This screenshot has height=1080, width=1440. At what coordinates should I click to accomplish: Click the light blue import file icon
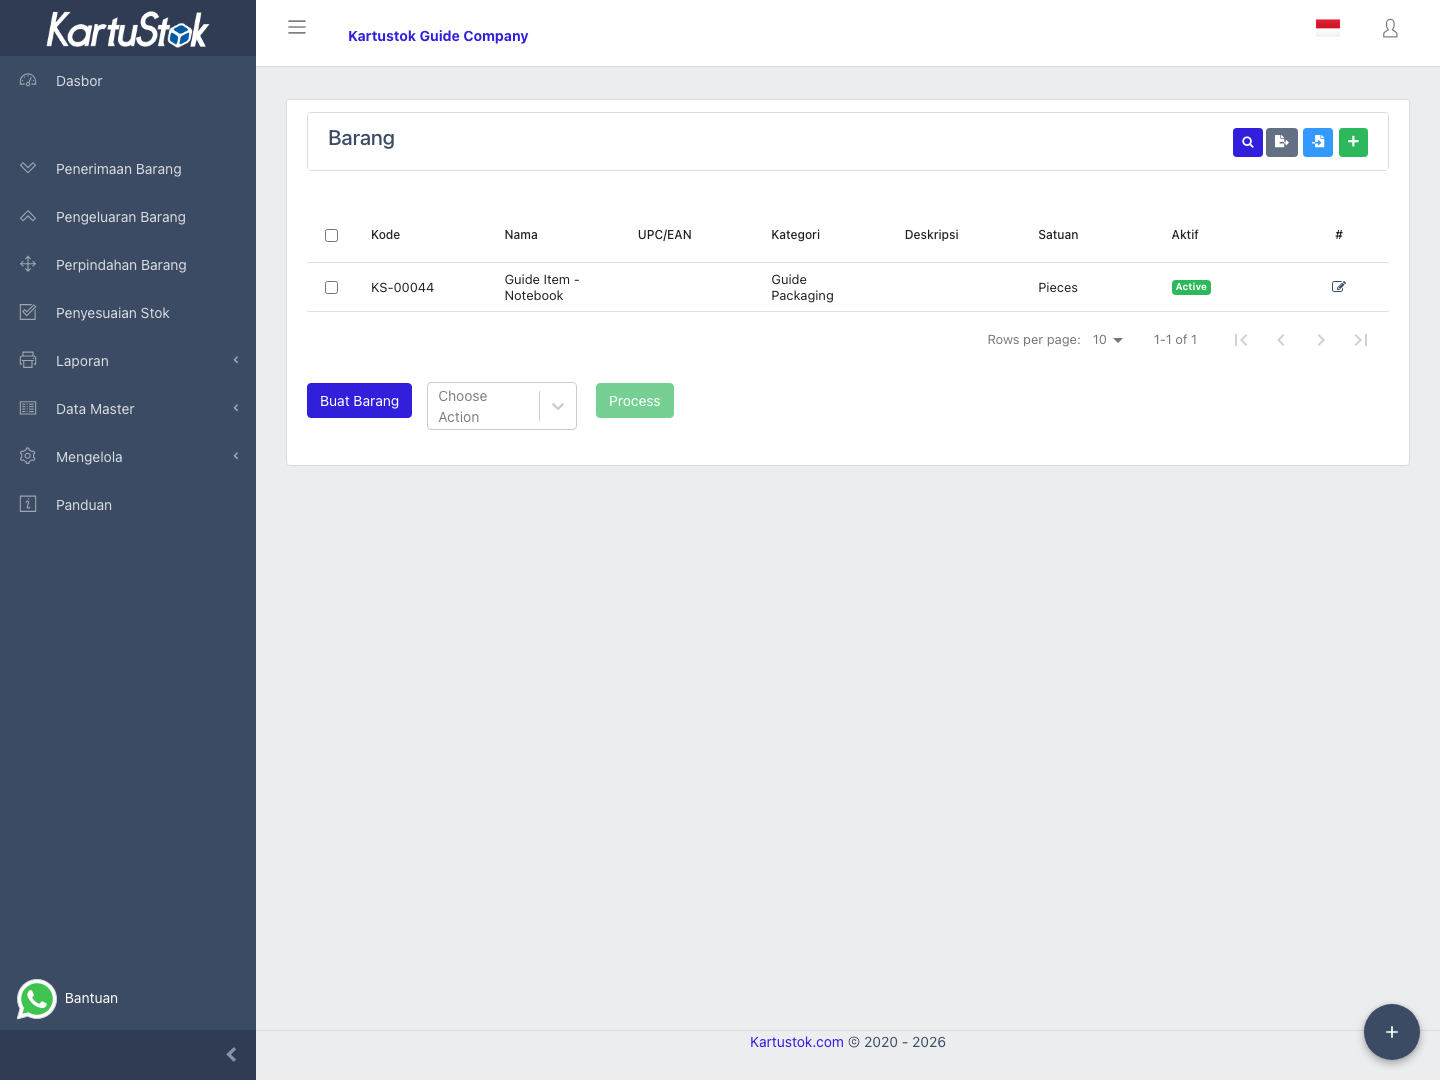[1318, 142]
